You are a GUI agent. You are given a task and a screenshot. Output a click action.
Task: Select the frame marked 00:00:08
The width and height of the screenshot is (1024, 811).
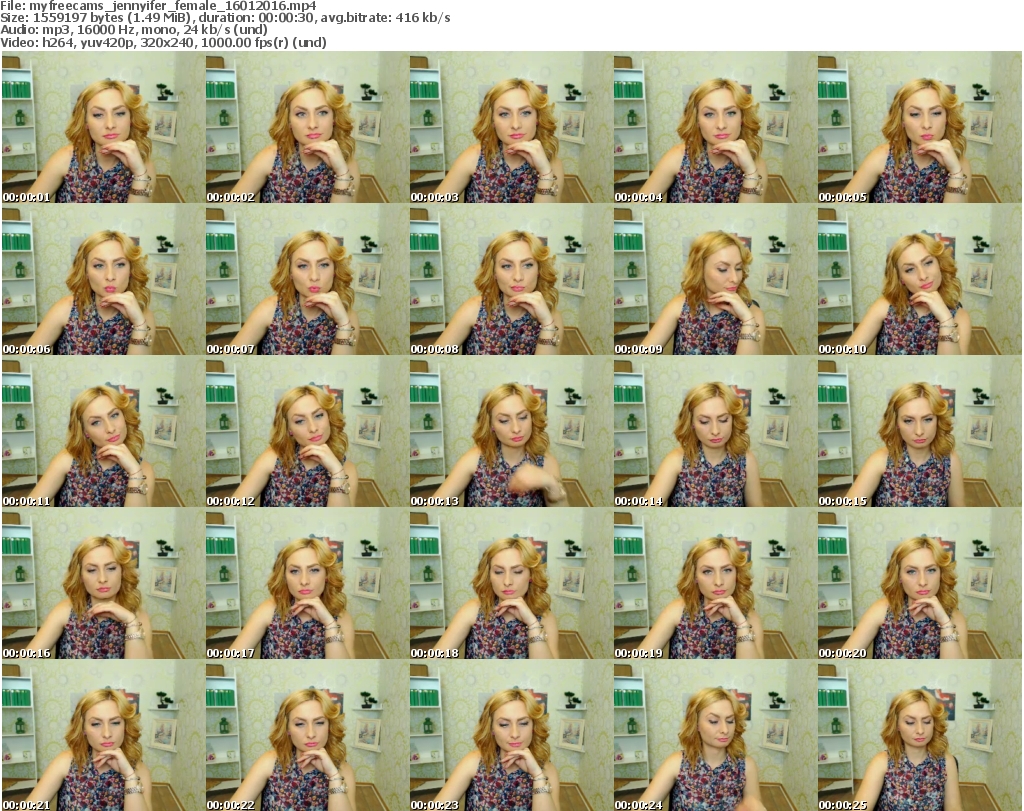click(511, 279)
